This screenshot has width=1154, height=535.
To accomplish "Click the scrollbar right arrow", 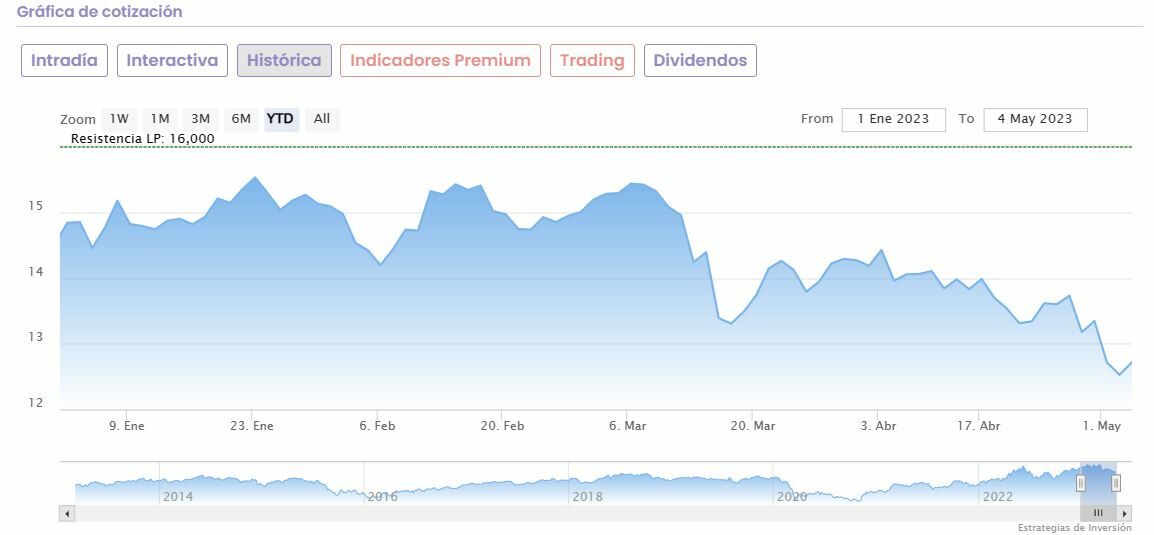I will (1125, 513).
